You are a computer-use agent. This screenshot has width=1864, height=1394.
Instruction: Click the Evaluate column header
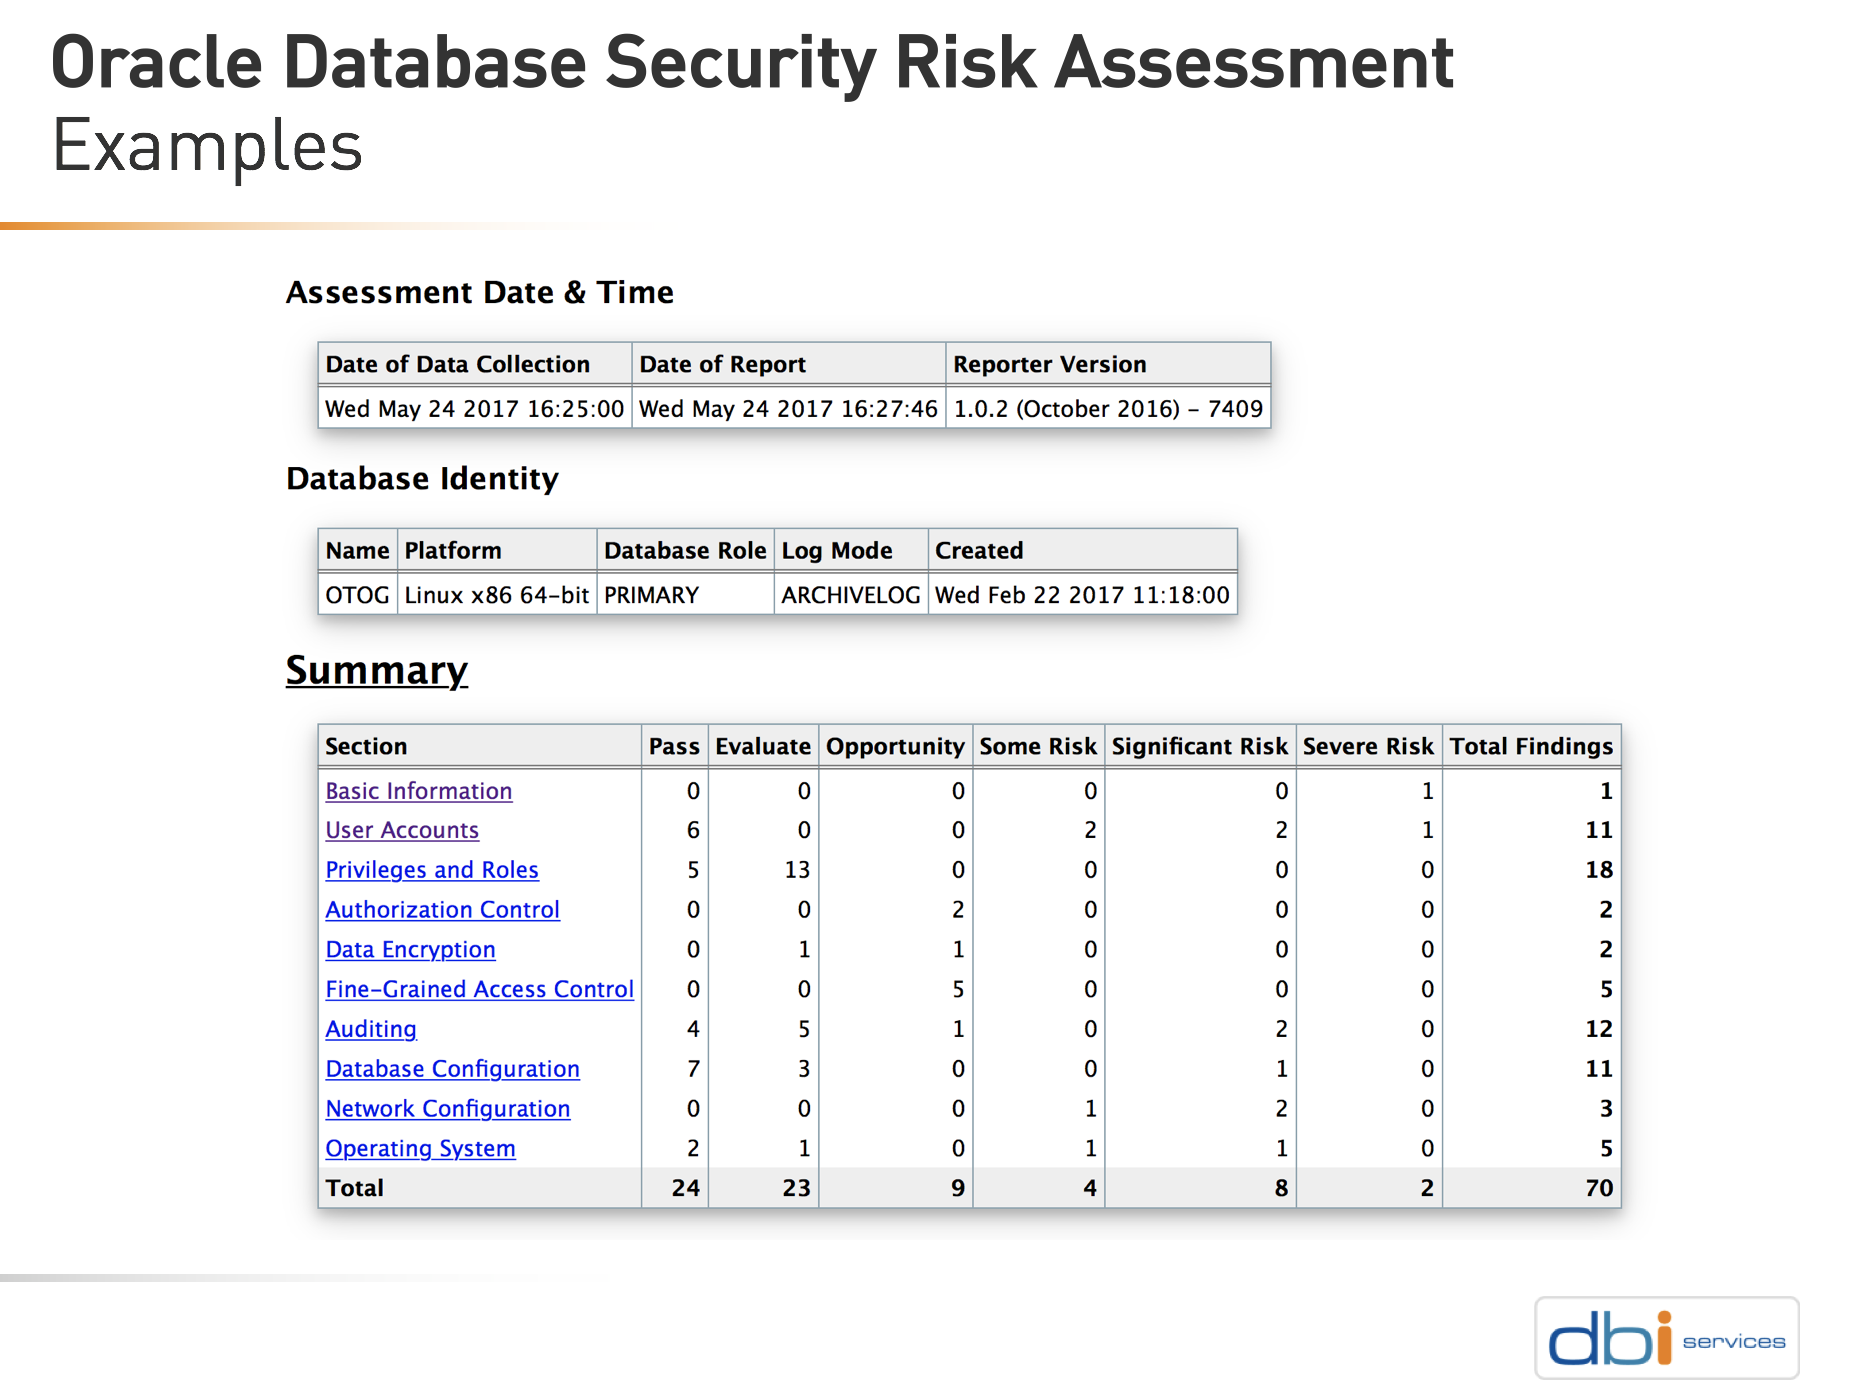tap(763, 746)
